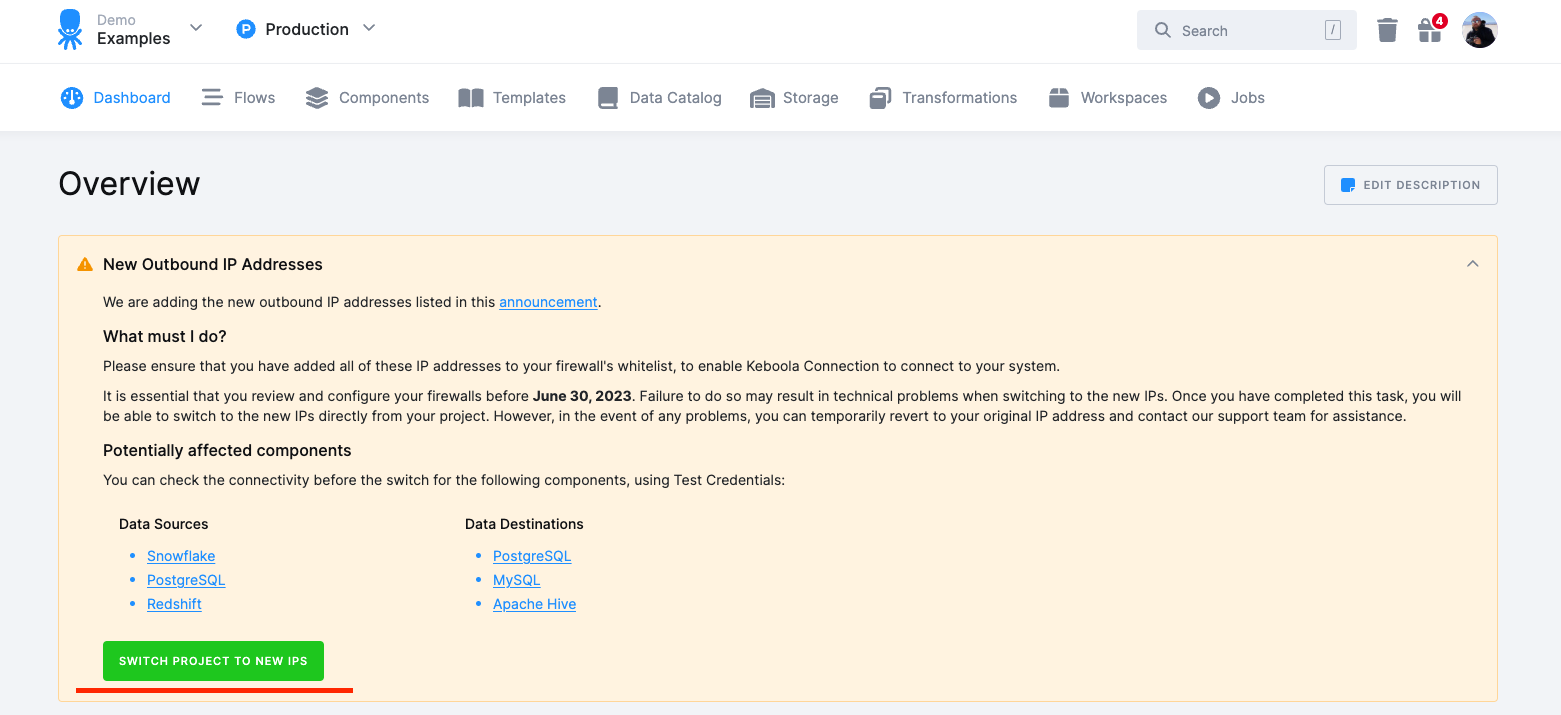This screenshot has height=715, width=1561.
Task: Click the Flows lines icon
Action: pos(211,98)
